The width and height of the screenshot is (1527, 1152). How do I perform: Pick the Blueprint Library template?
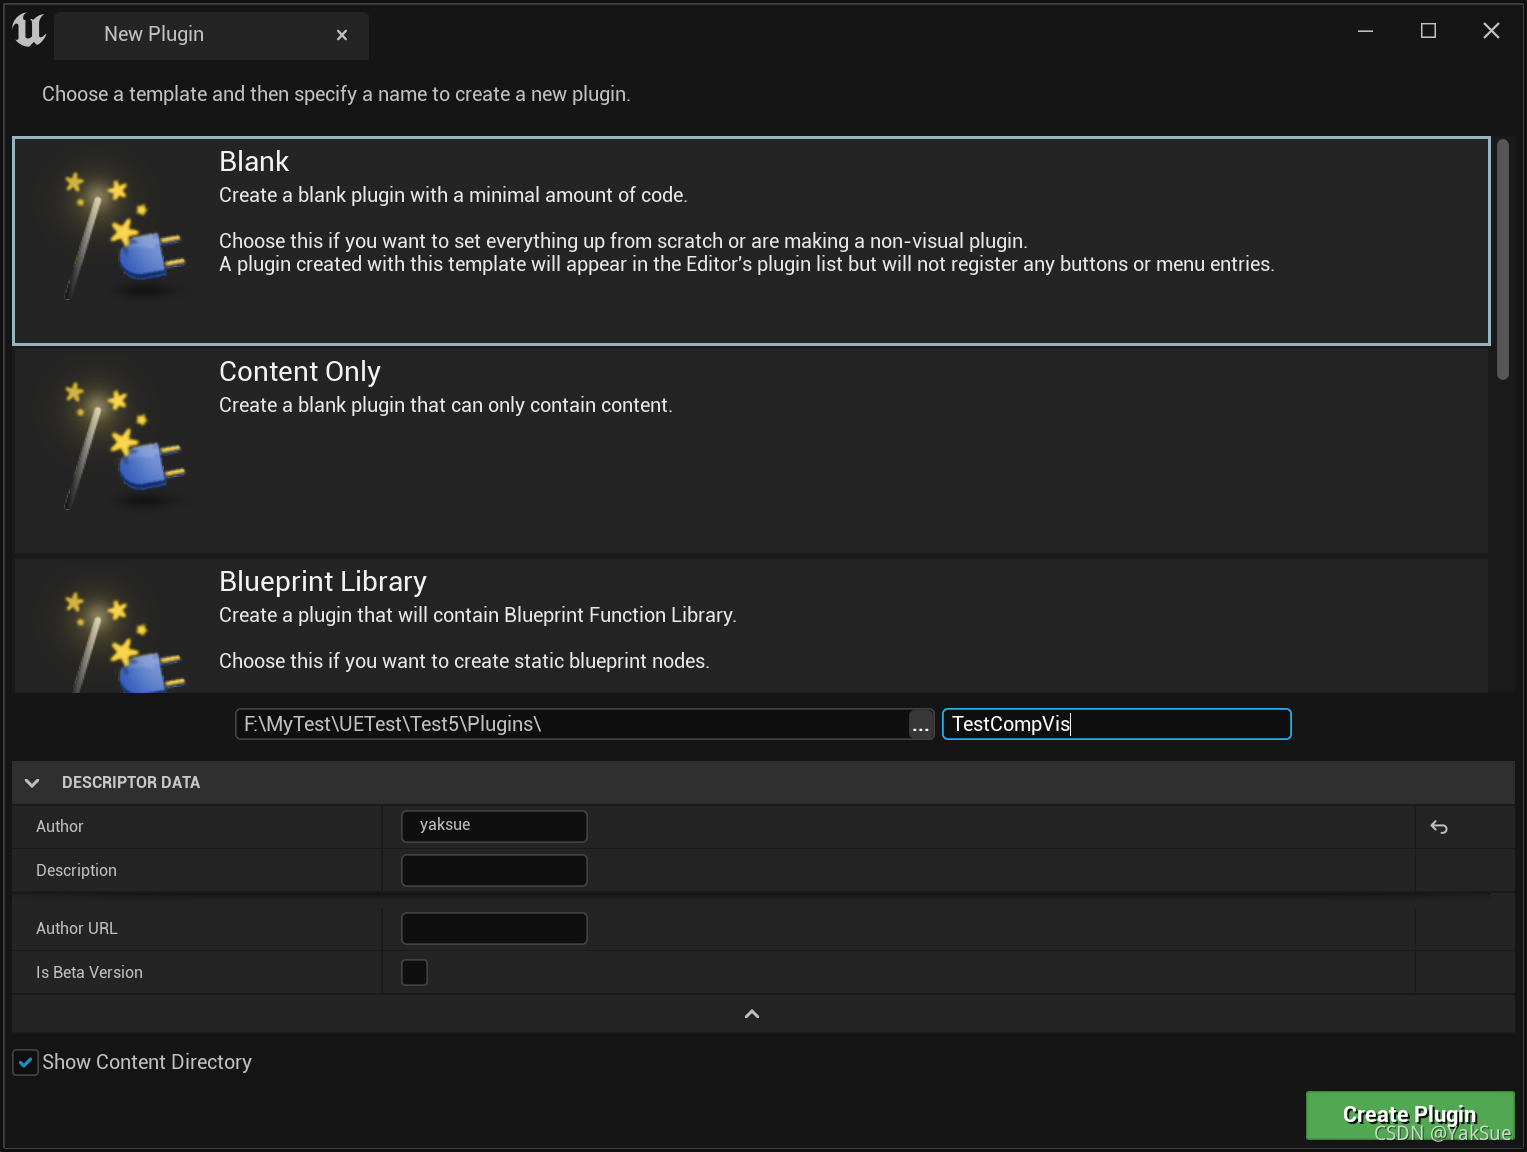click(x=751, y=625)
